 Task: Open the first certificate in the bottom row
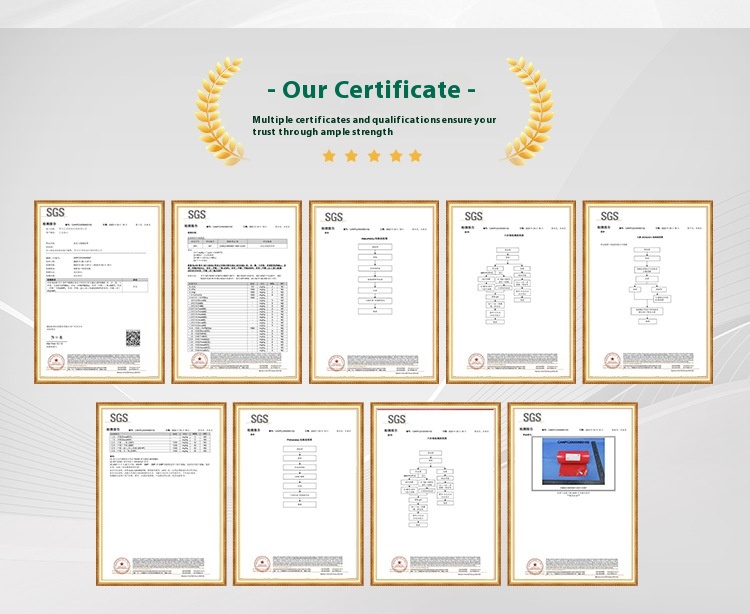click(160, 493)
